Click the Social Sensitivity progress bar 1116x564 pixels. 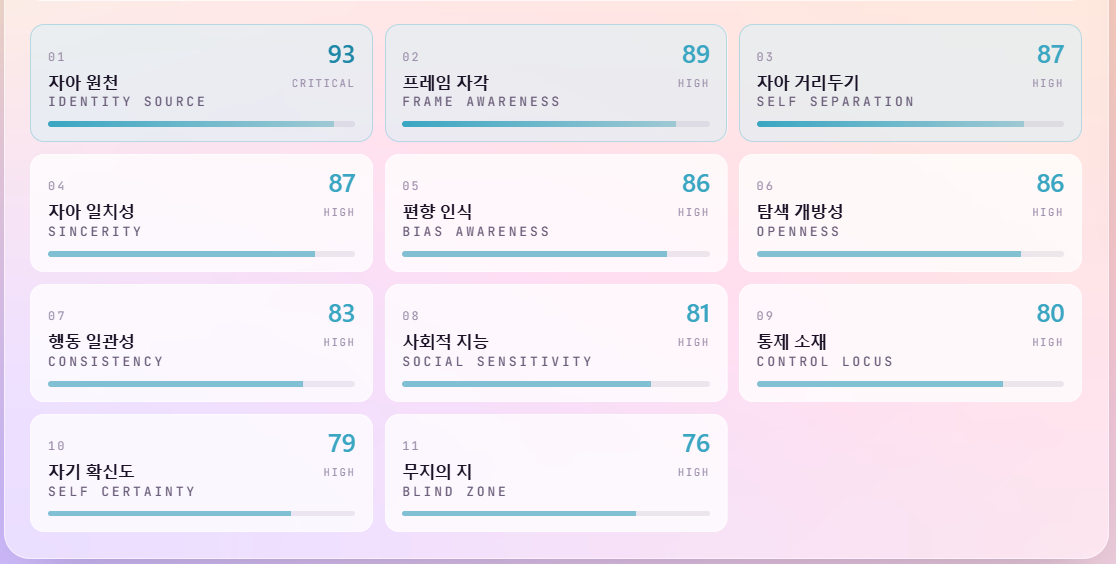point(556,384)
